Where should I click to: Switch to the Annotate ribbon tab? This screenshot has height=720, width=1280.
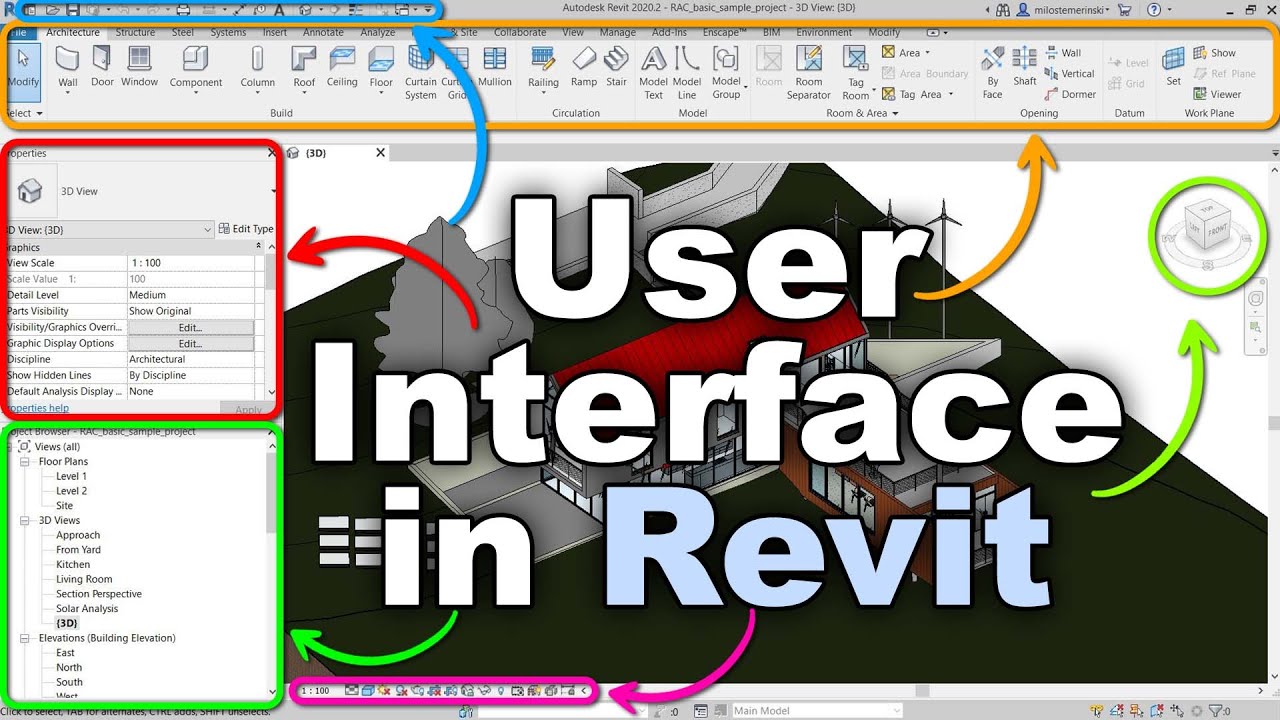click(323, 32)
